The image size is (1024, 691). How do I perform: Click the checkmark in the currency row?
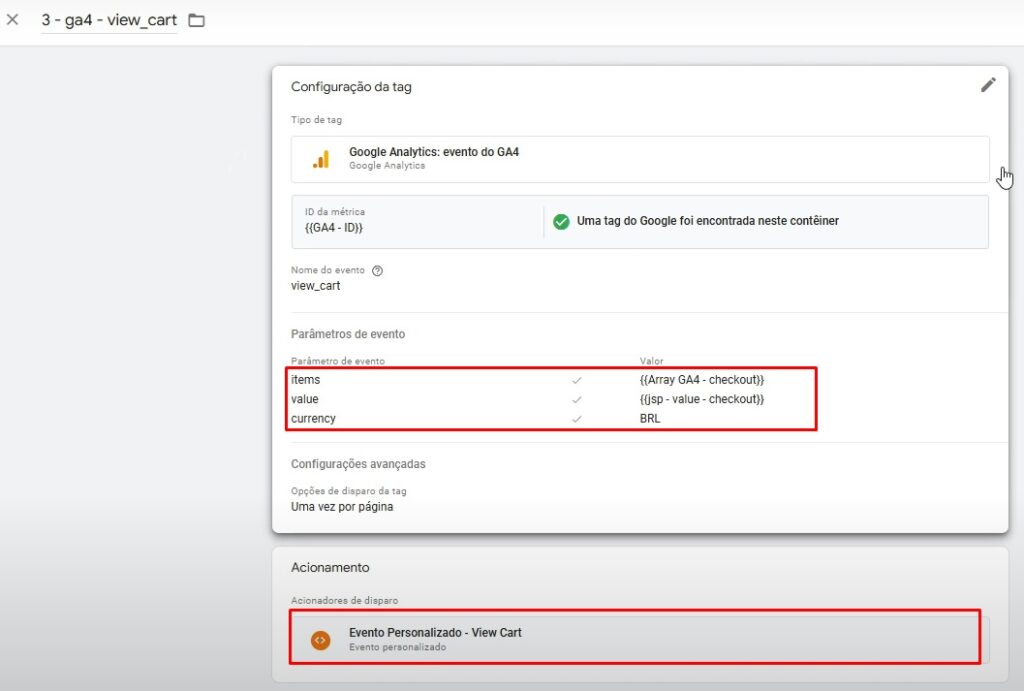tap(577, 419)
